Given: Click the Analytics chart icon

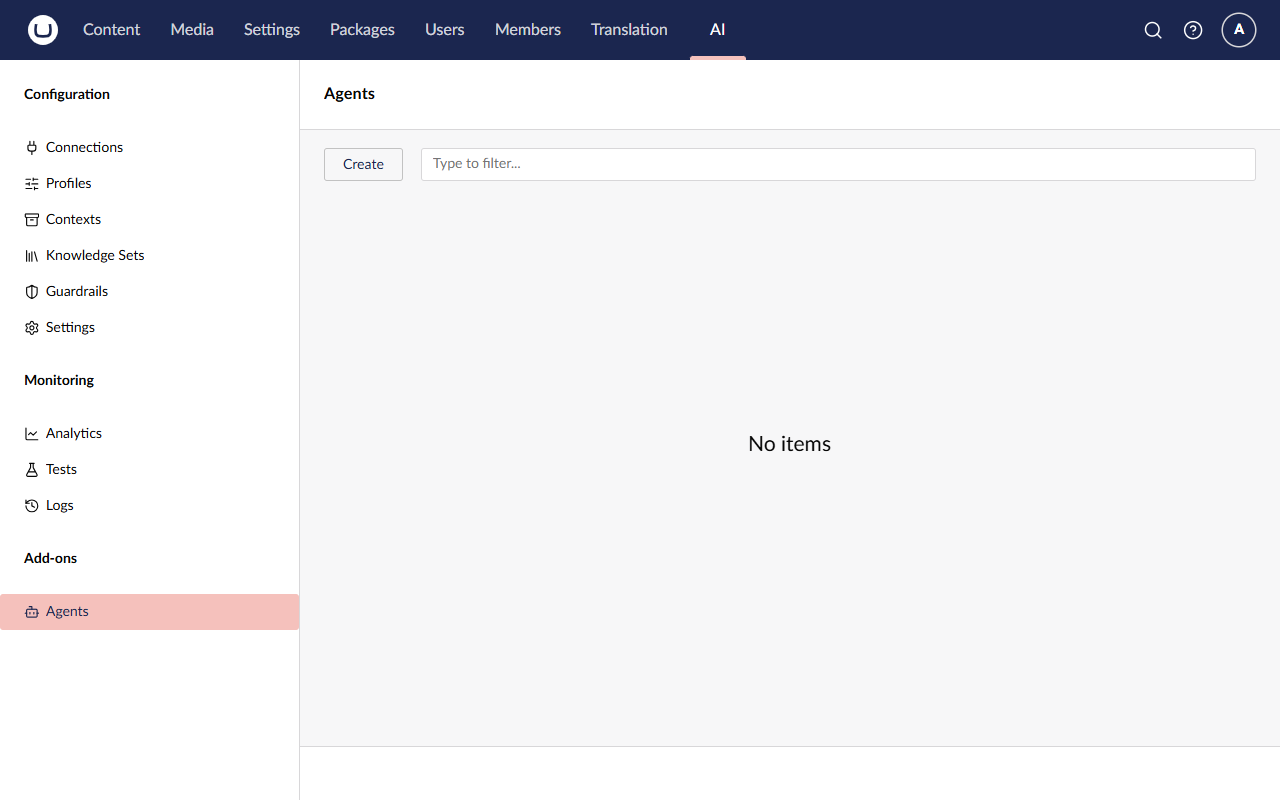Looking at the screenshot, I should (x=32, y=433).
